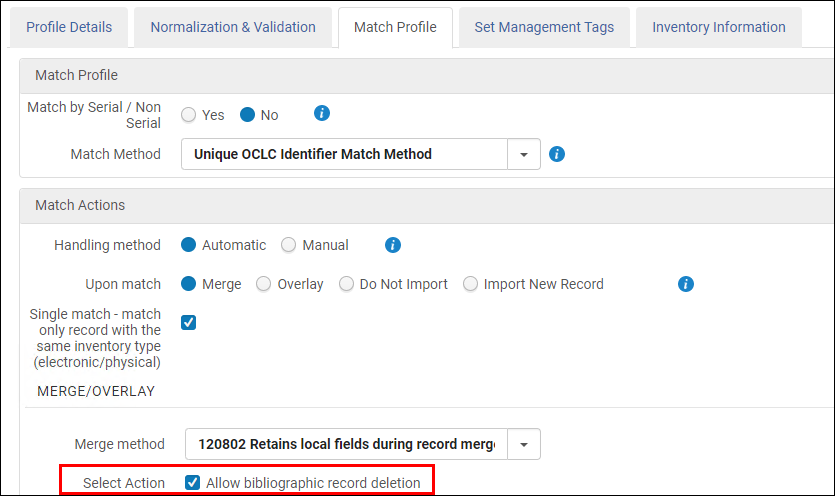Click the Merge method label
The height and width of the screenshot is (496, 835).
(119, 444)
